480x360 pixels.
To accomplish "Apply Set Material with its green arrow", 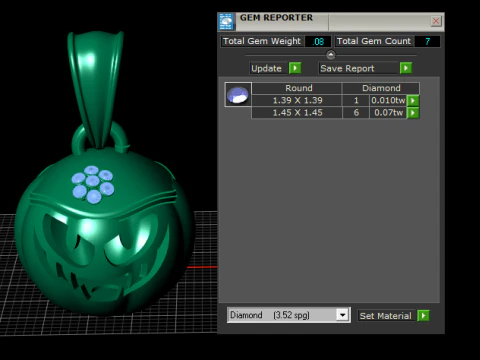I will [423, 315].
